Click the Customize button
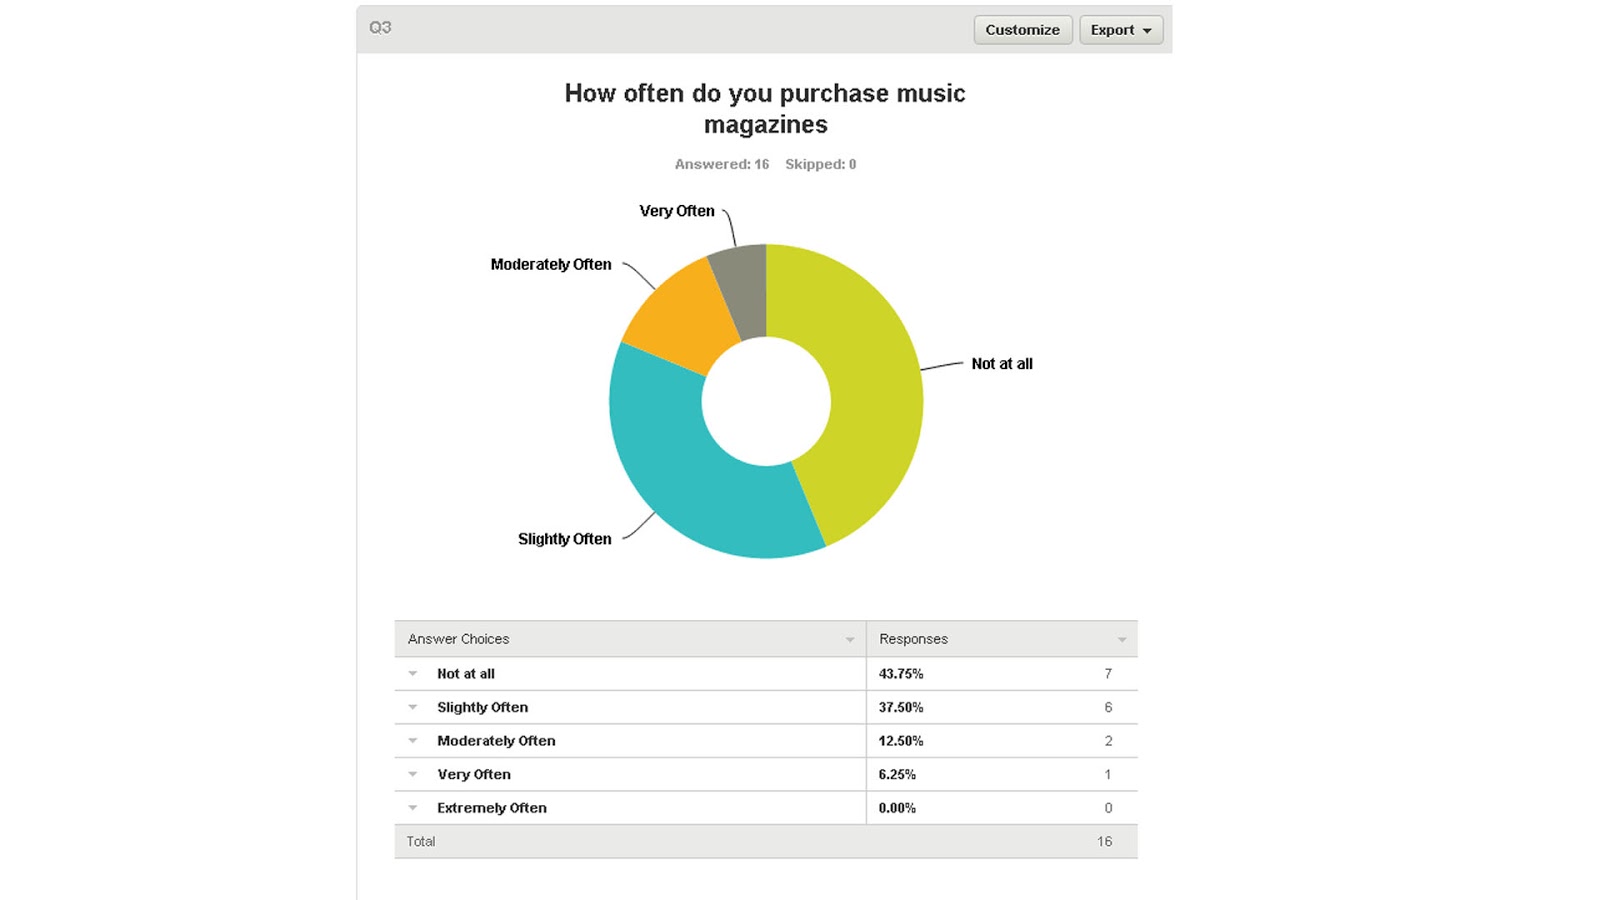 tap(1022, 30)
